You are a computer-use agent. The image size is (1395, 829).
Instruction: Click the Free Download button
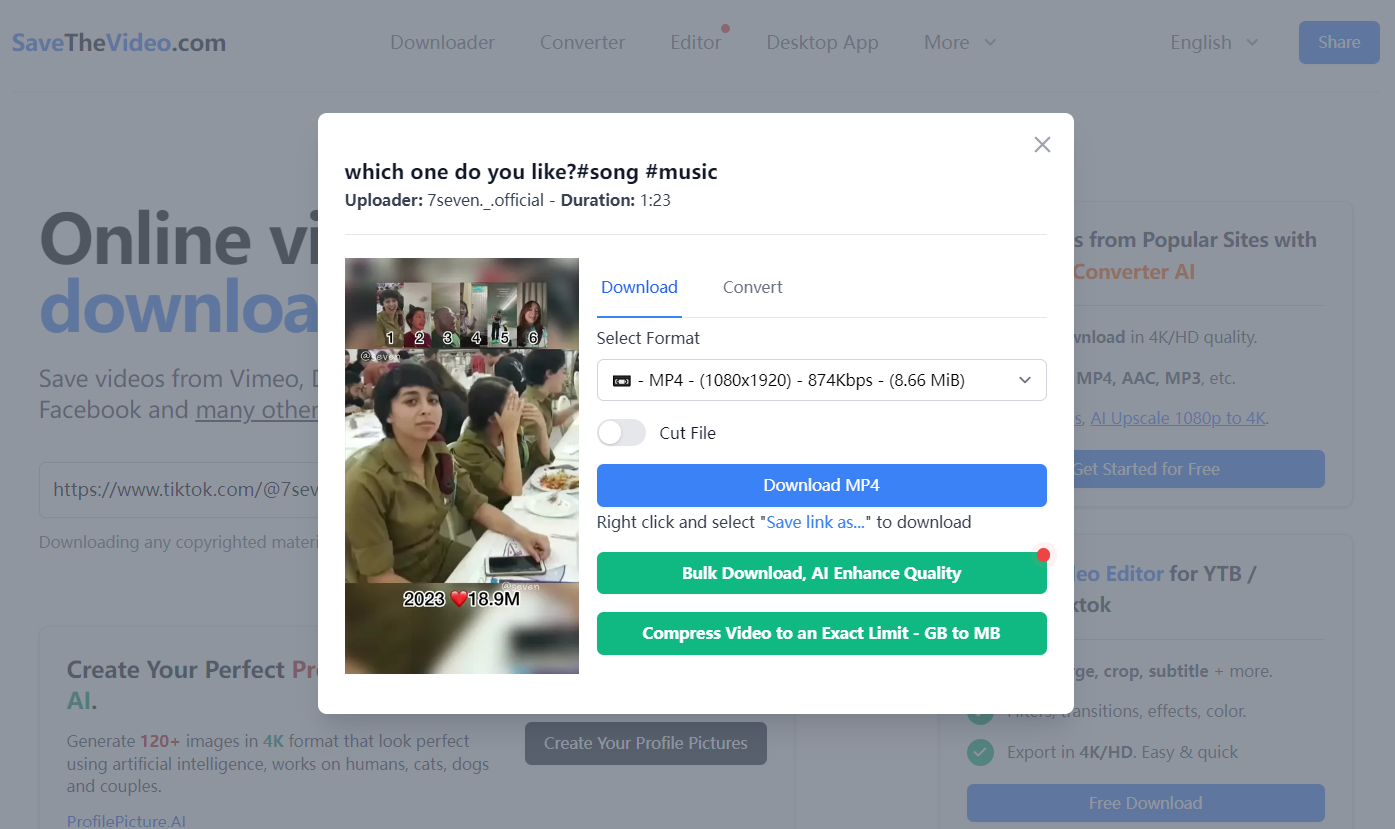click(x=1146, y=803)
